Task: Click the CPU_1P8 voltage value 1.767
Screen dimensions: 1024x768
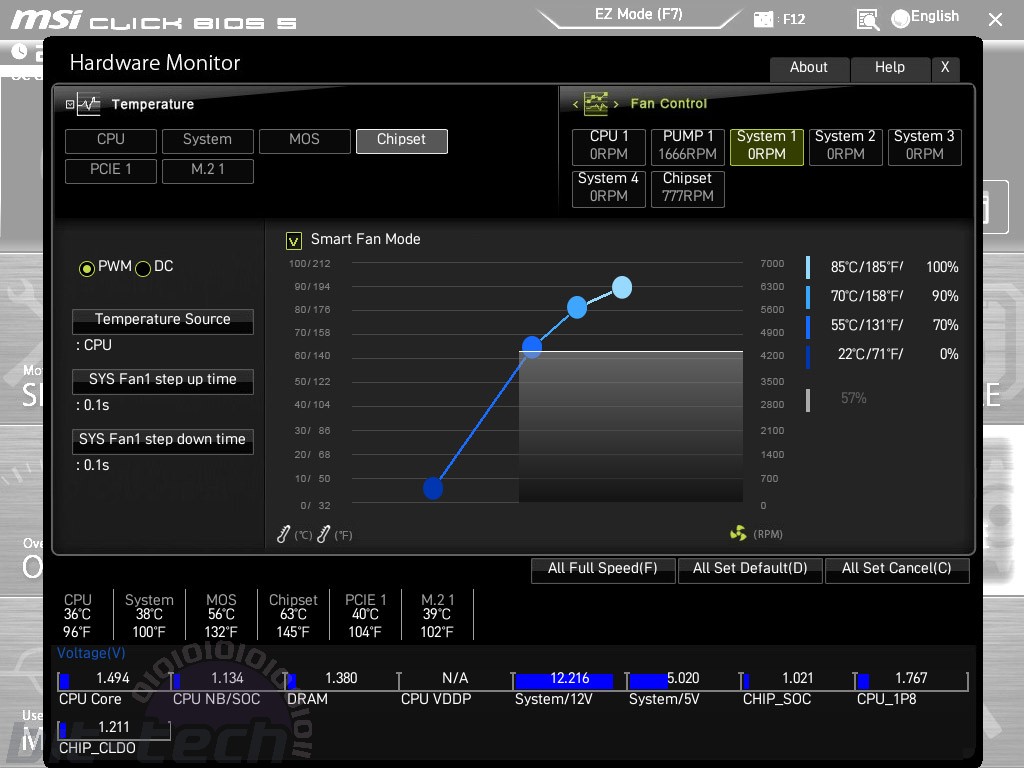Action: click(x=911, y=679)
